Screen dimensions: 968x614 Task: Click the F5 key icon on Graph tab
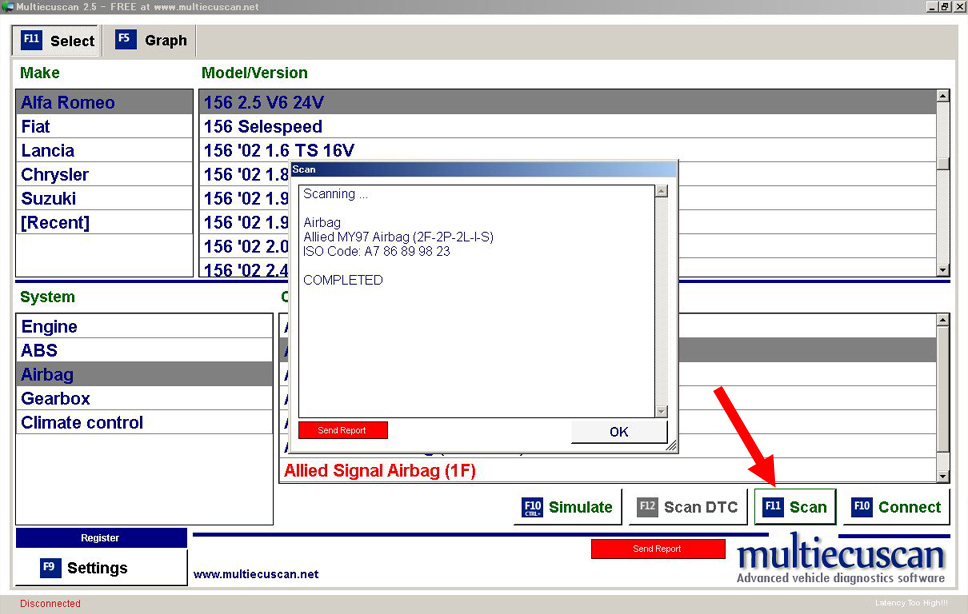pos(125,39)
